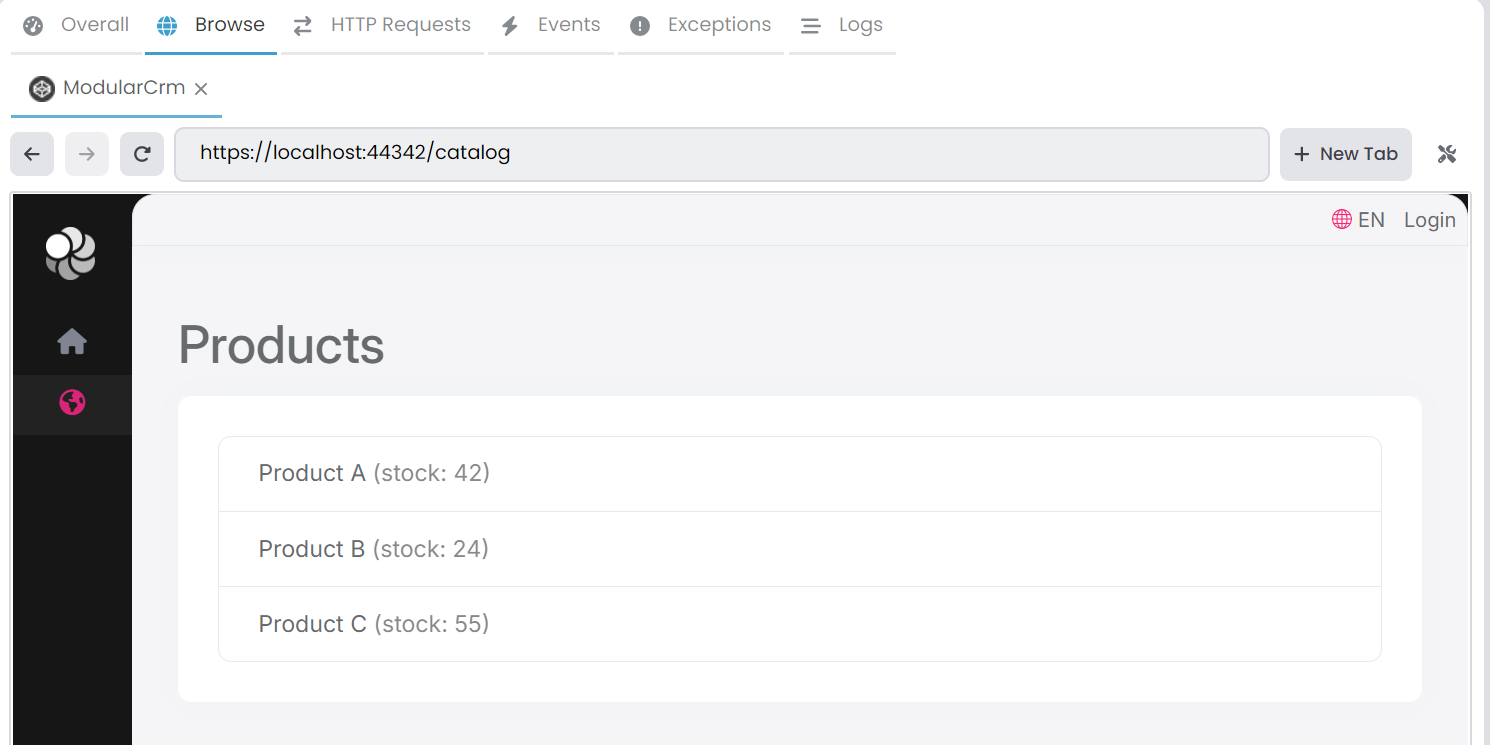Viewport: 1490px width, 745px height.
Task: Click the address bar URL field
Action: point(722,153)
